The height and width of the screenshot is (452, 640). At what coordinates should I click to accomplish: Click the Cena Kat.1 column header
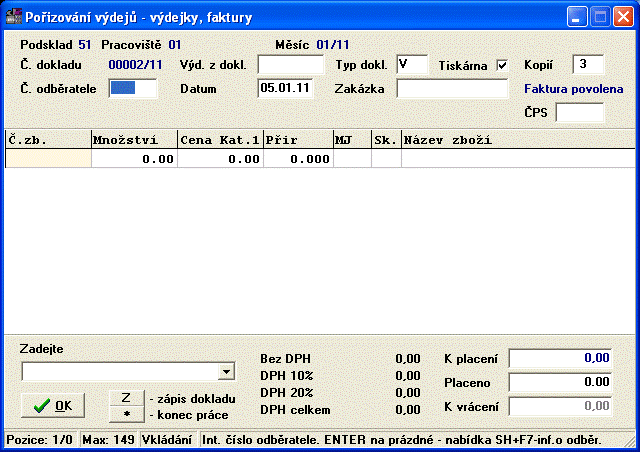click(220, 140)
